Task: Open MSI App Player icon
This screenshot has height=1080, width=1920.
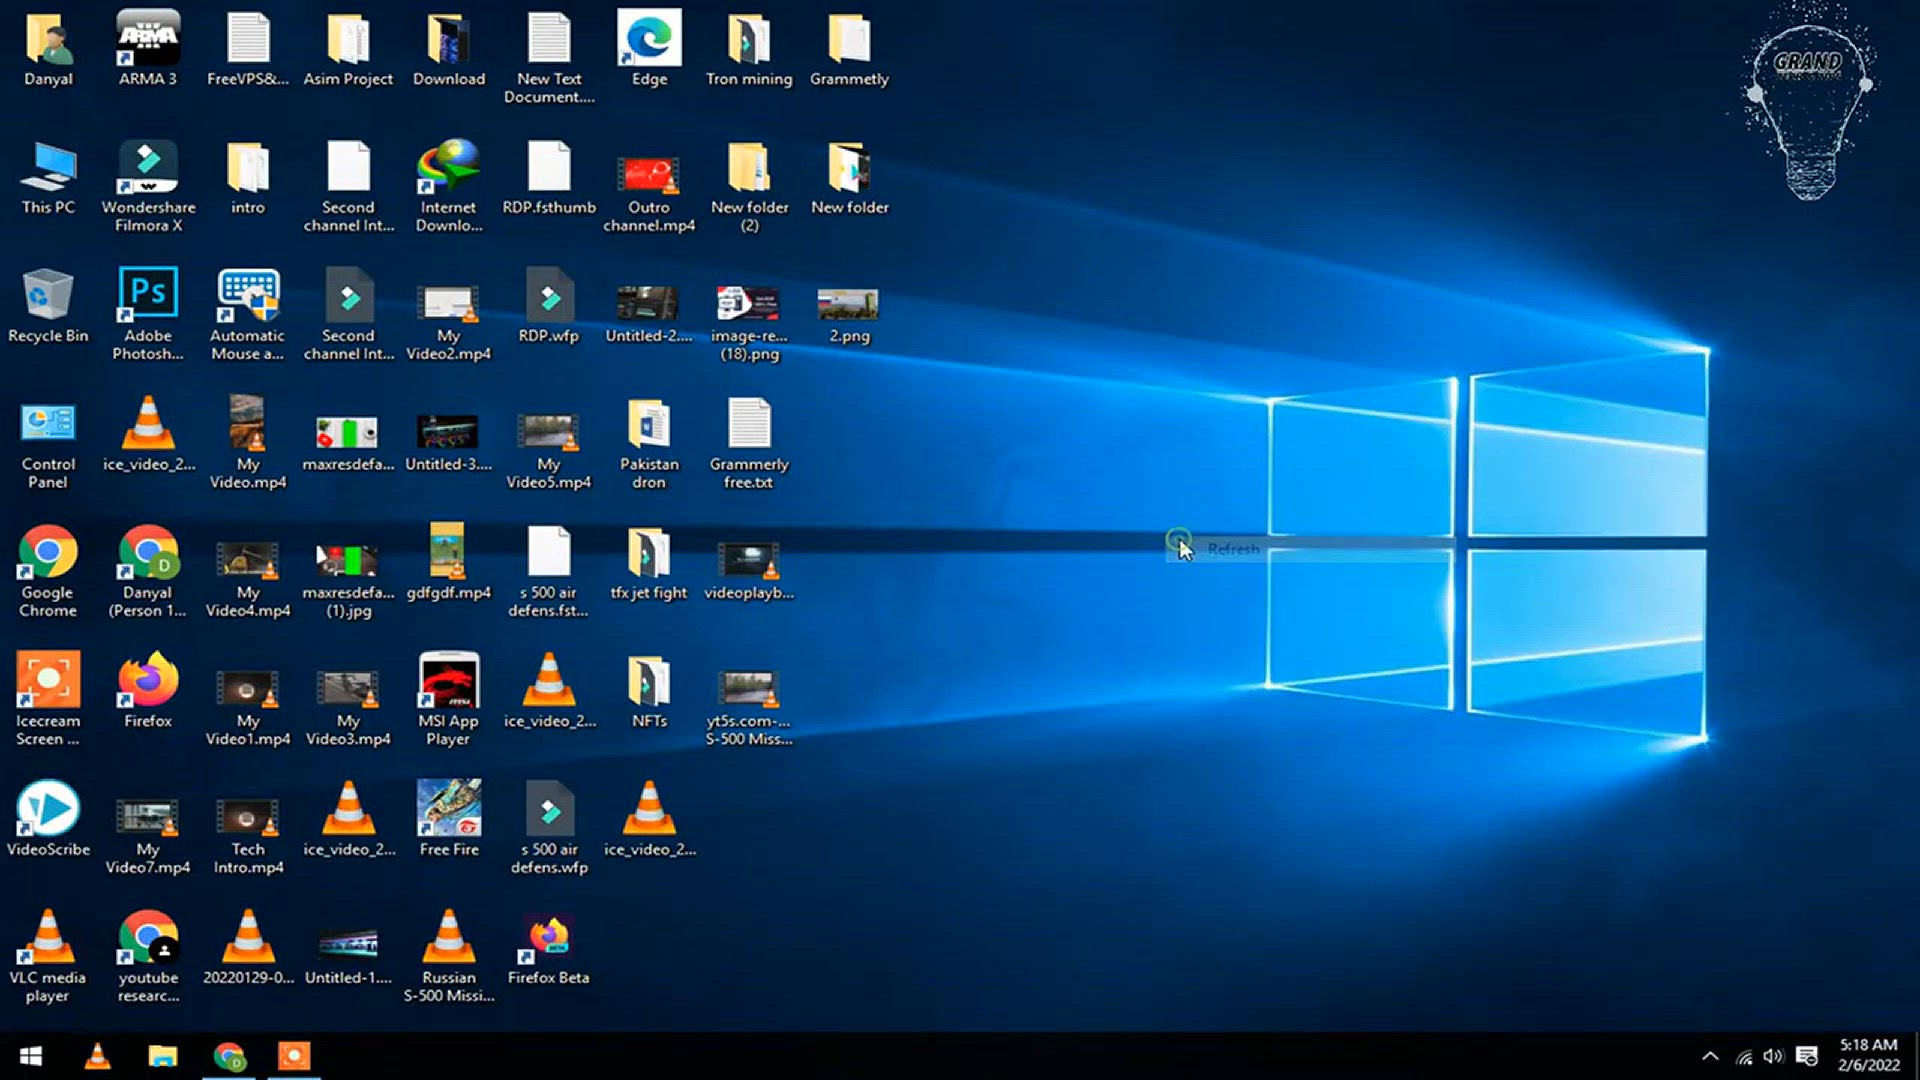Action: (x=448, y=699)
